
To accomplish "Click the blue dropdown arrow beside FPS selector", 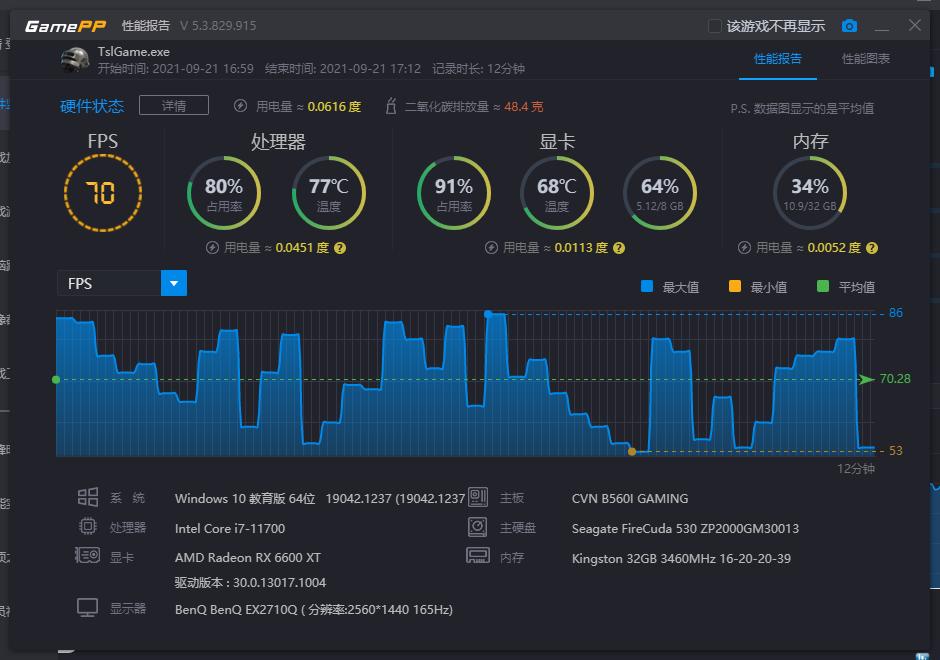I will click(174, 283).
